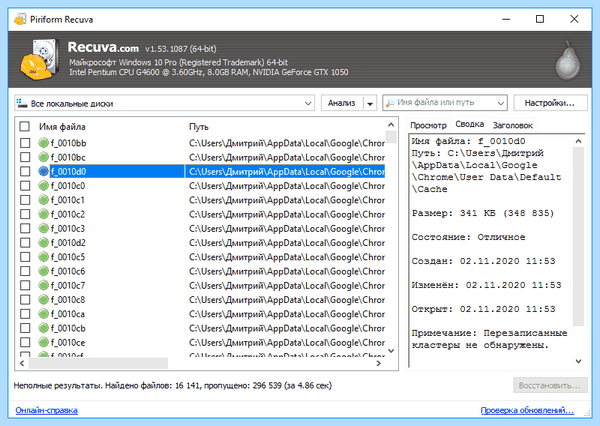Check the box for f_0010d0
The width and height of the screenshot is (600, 426).
tap(25, 171)
